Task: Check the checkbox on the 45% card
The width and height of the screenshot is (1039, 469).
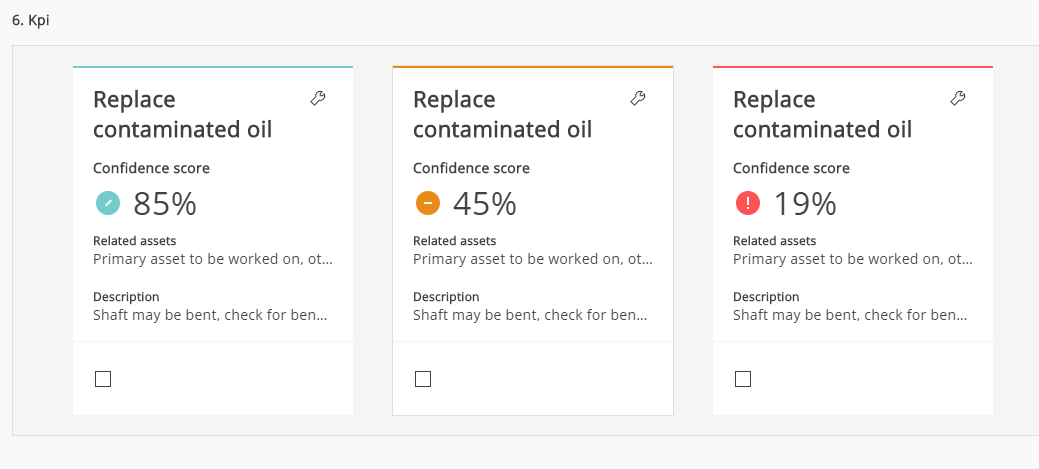Action: [x=423, y=379]
